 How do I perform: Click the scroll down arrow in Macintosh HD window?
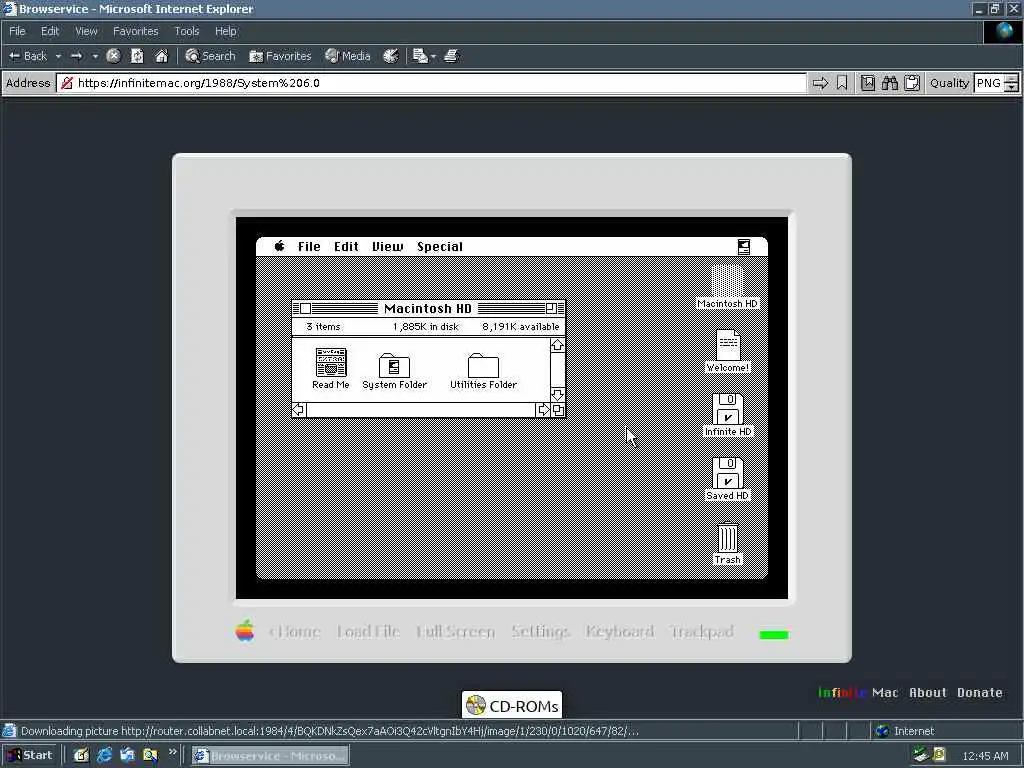point(557,394)
